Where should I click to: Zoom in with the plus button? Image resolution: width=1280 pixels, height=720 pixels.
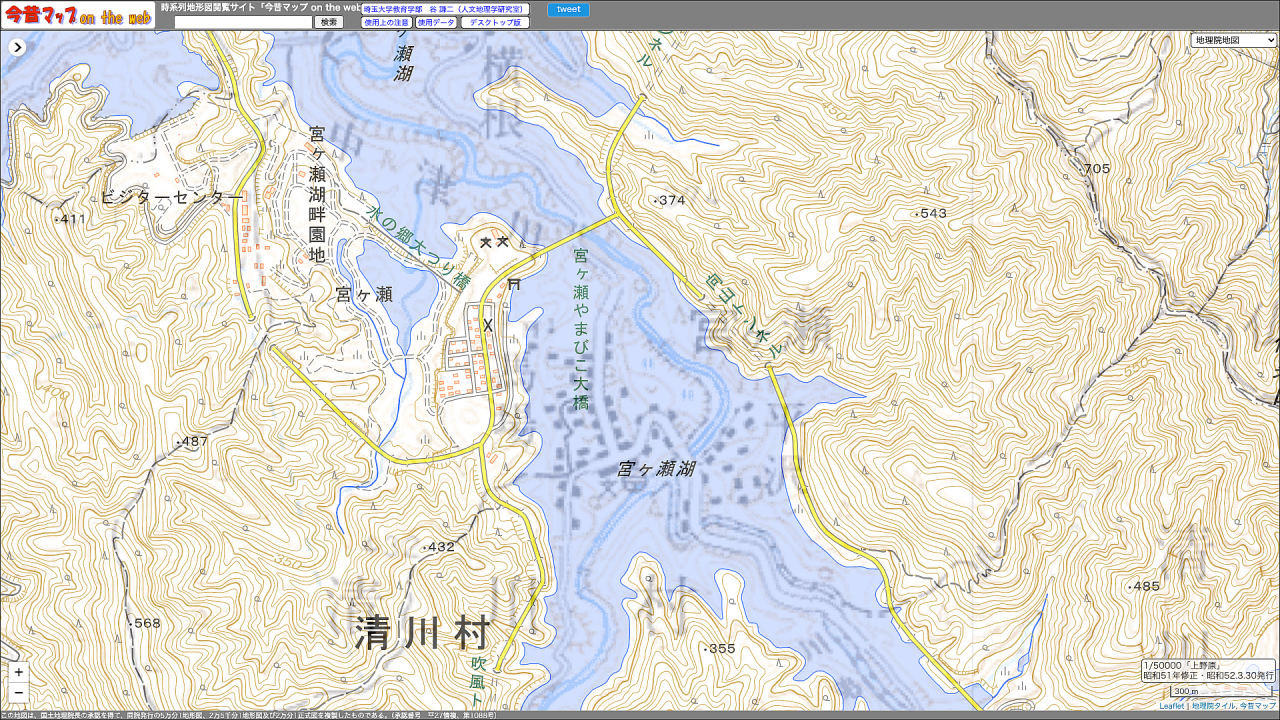tap(18, 672)
